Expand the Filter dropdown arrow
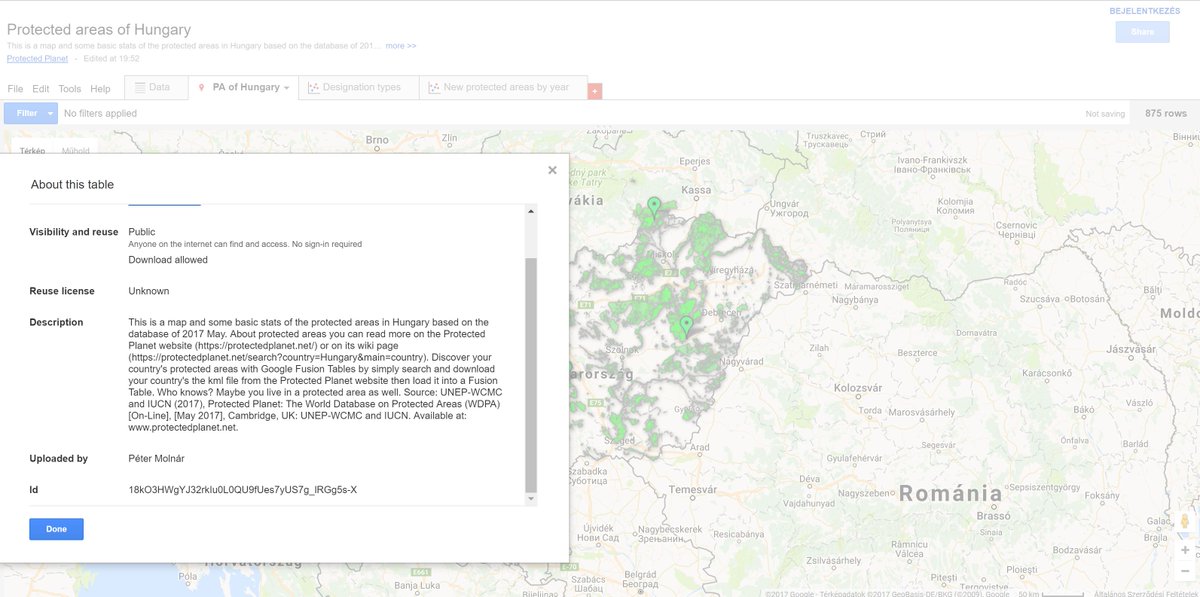This screenshot has width=1200, height=597. [x=51, y=113]
